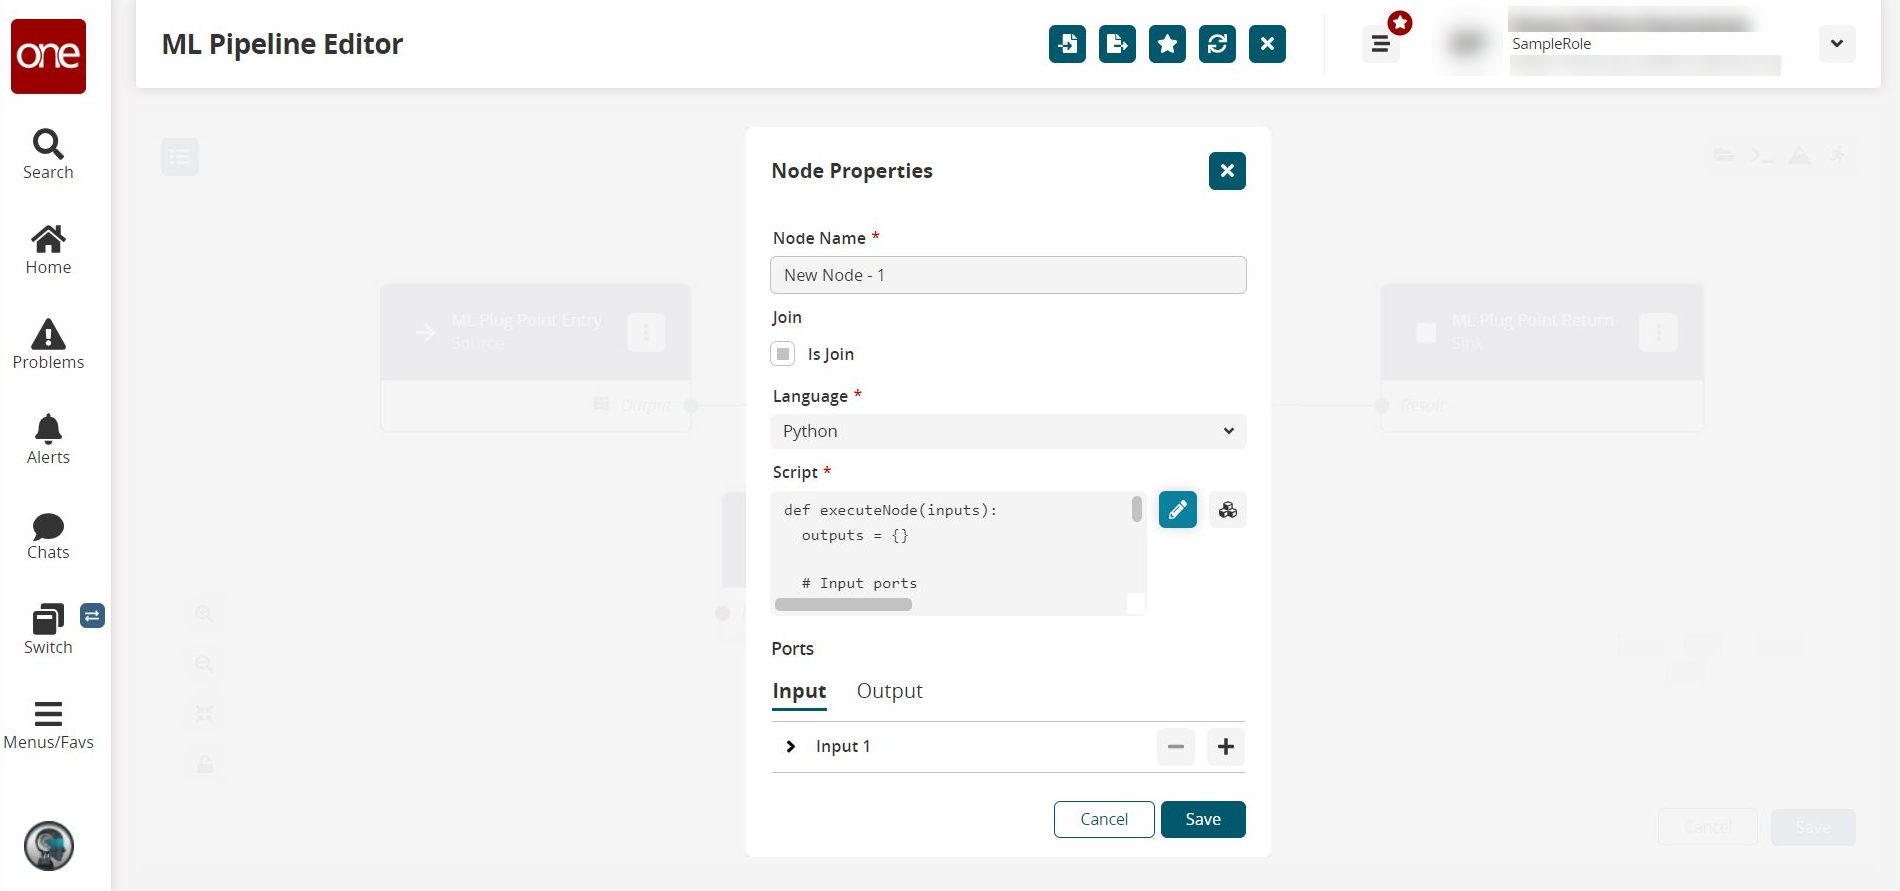
Task: Switch to the Output ports tab
Action: tap(889, 691)
